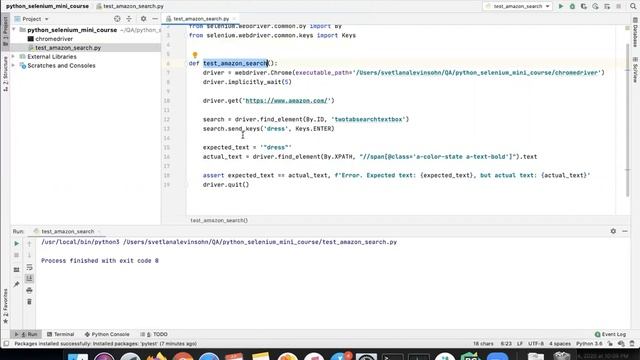
Task: Open the TODO tool tab
Action: pos(154,334)
